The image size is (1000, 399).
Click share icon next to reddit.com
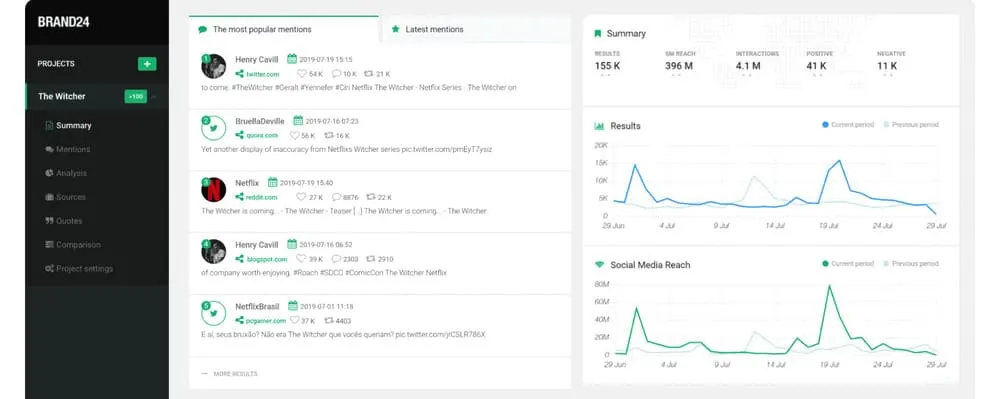[239, 198]
